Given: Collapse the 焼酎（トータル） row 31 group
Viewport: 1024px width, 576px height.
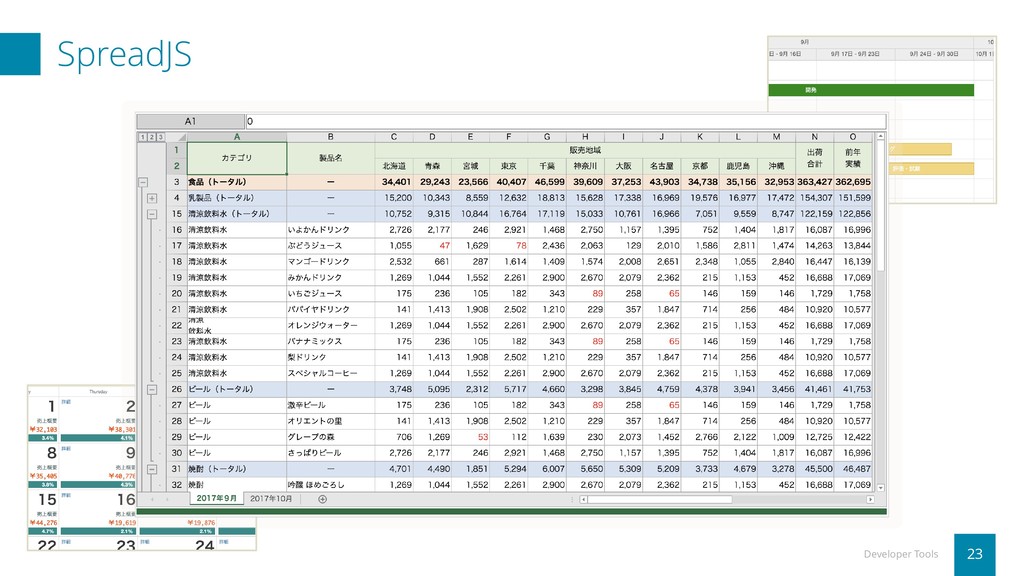Looking at the screenshot, I should pyautogui.click(x=152, y=469).
